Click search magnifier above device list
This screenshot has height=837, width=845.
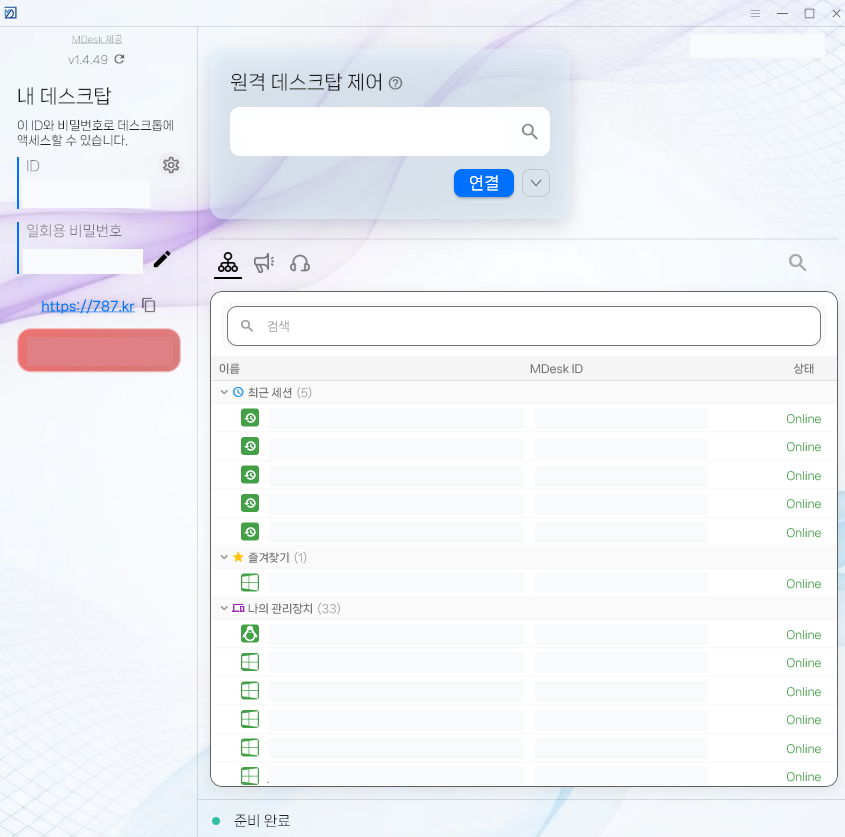pos(797,262)
